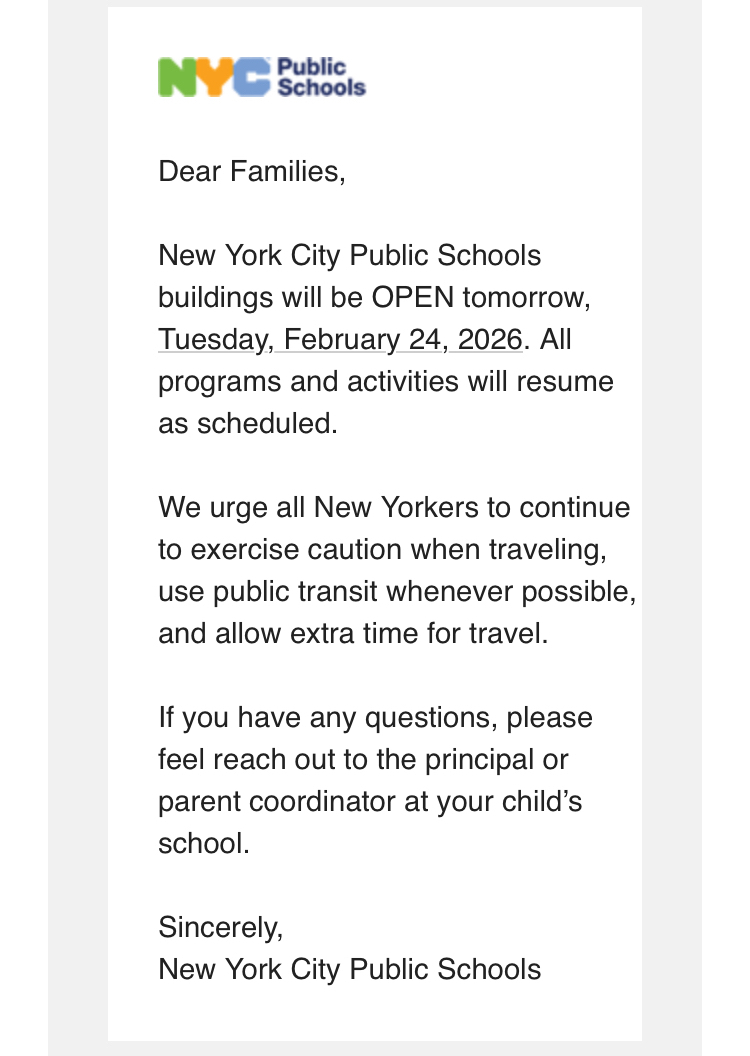
Task: Click the "Dear Families," greeting
Action: [x=251, y=171]
